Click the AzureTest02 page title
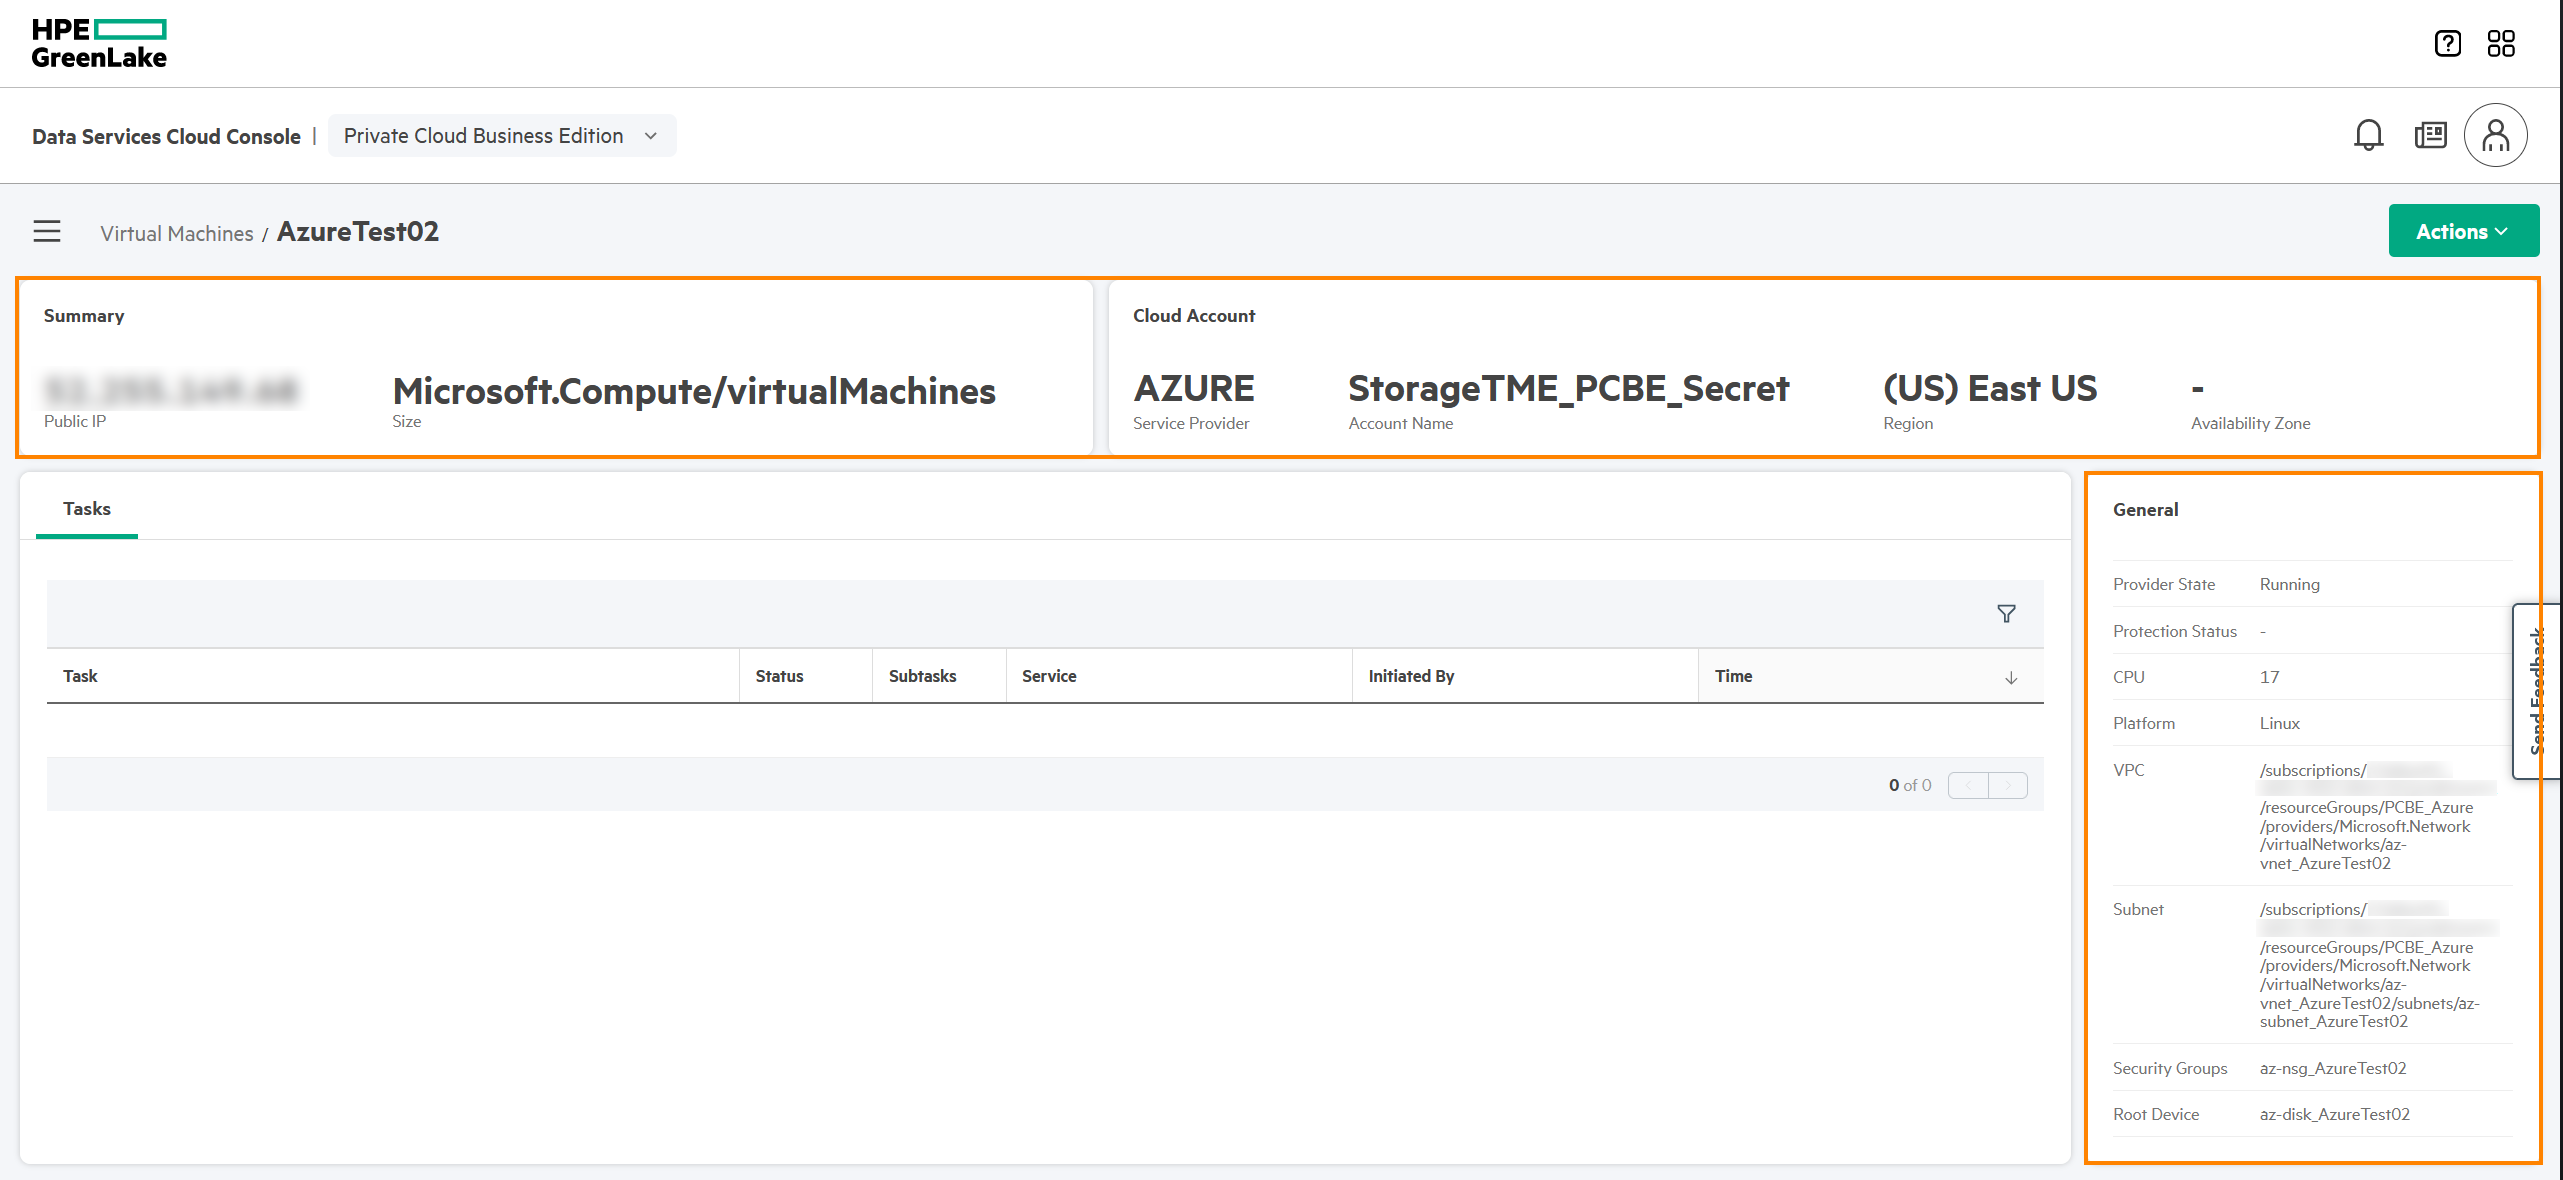Image resolution: width=2563 pixels, height=1180 pixels. click(x=358, y=231)
